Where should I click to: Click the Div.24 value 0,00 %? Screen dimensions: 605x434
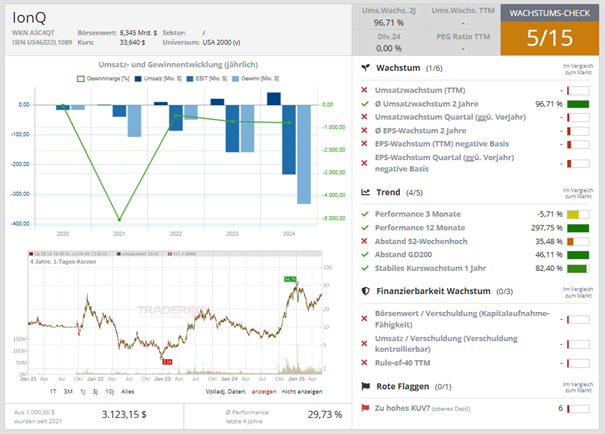[x=389, y=48]
